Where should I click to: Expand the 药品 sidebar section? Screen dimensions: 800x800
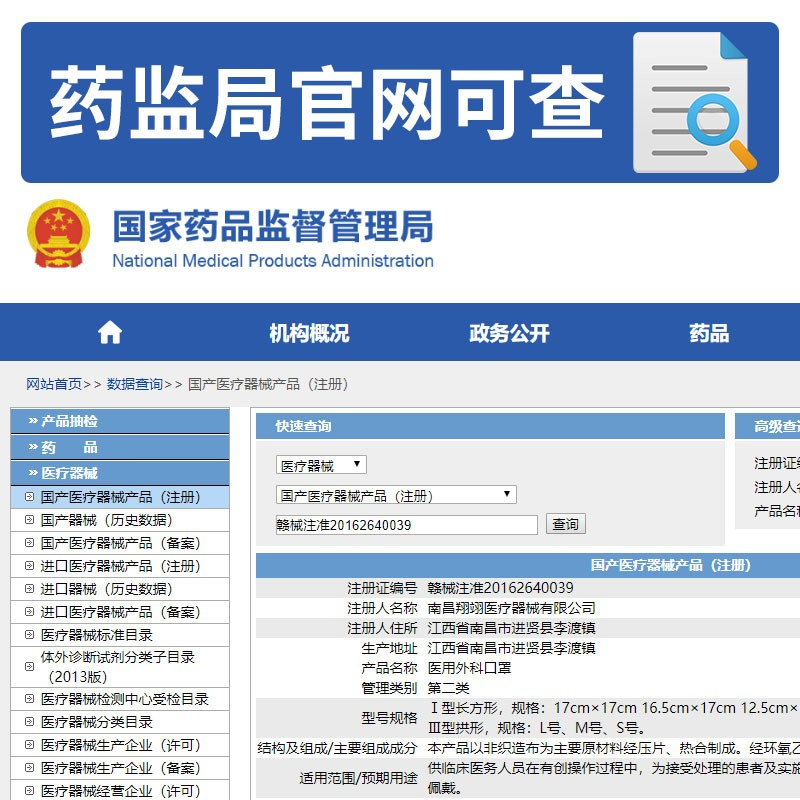(119, 447)
